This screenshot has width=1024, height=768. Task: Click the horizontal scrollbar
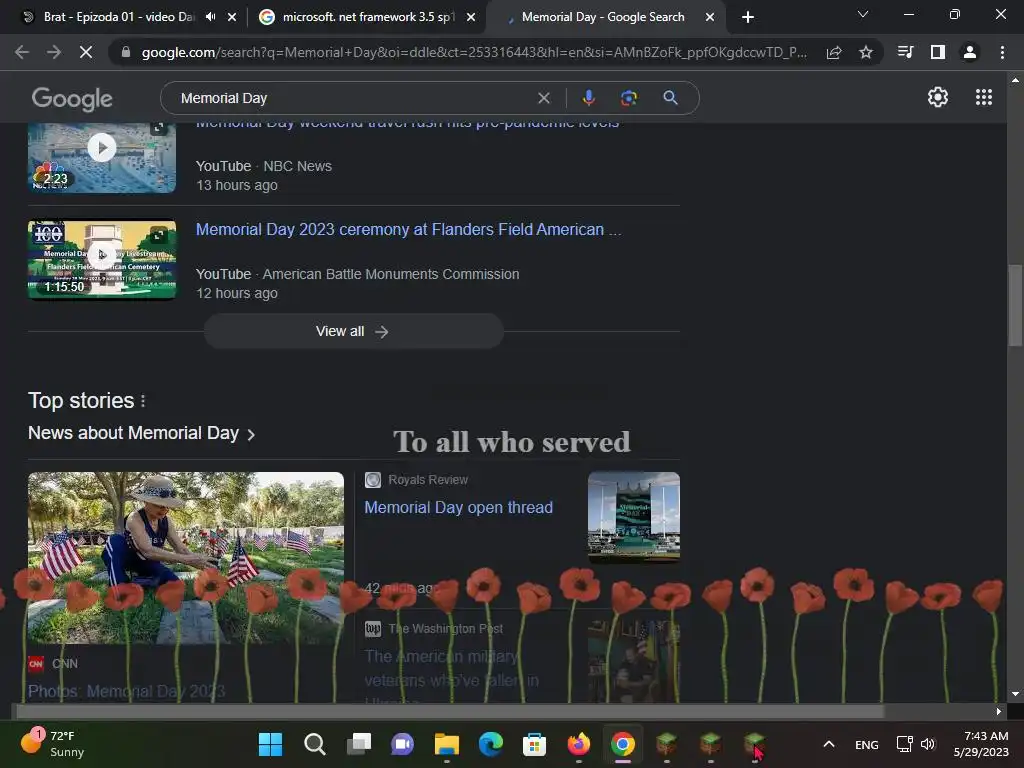coord(449,711)
